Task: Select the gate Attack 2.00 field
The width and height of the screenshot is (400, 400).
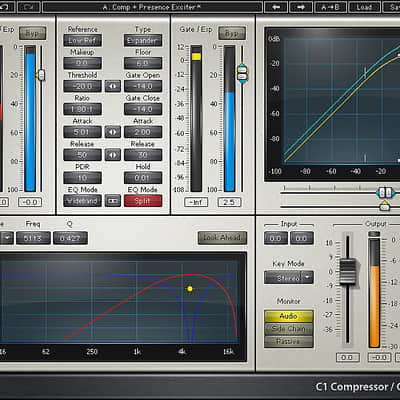Action: pyautogui.click(x=143, y=132)
